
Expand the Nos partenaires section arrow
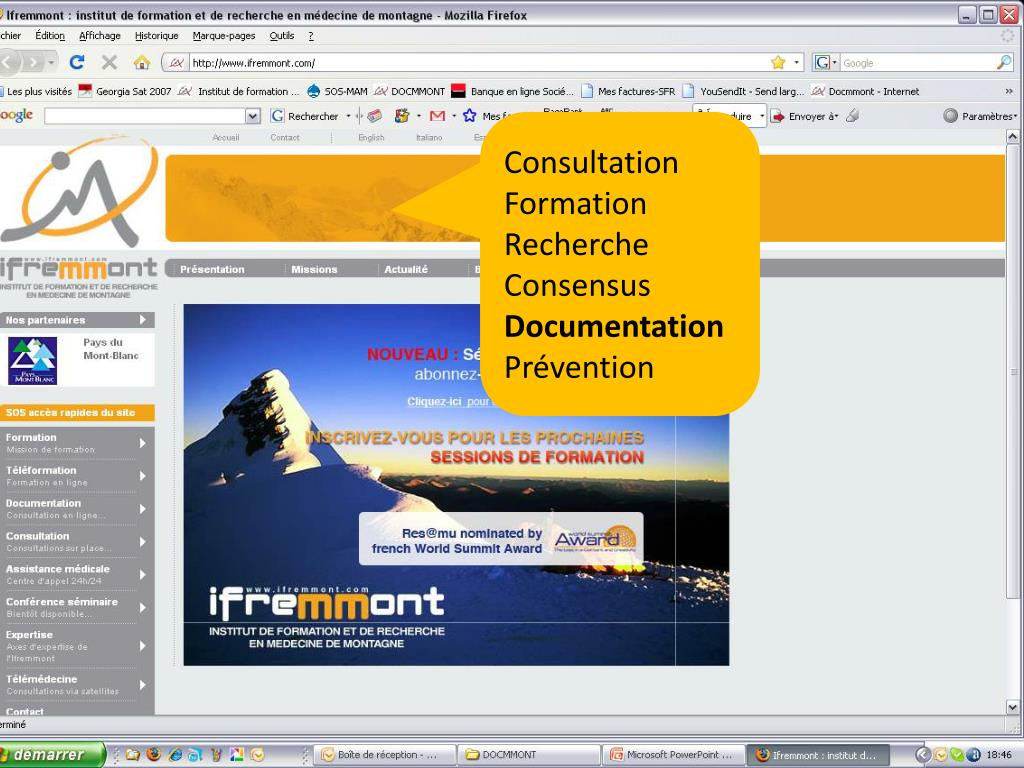[x=143, y=319]
